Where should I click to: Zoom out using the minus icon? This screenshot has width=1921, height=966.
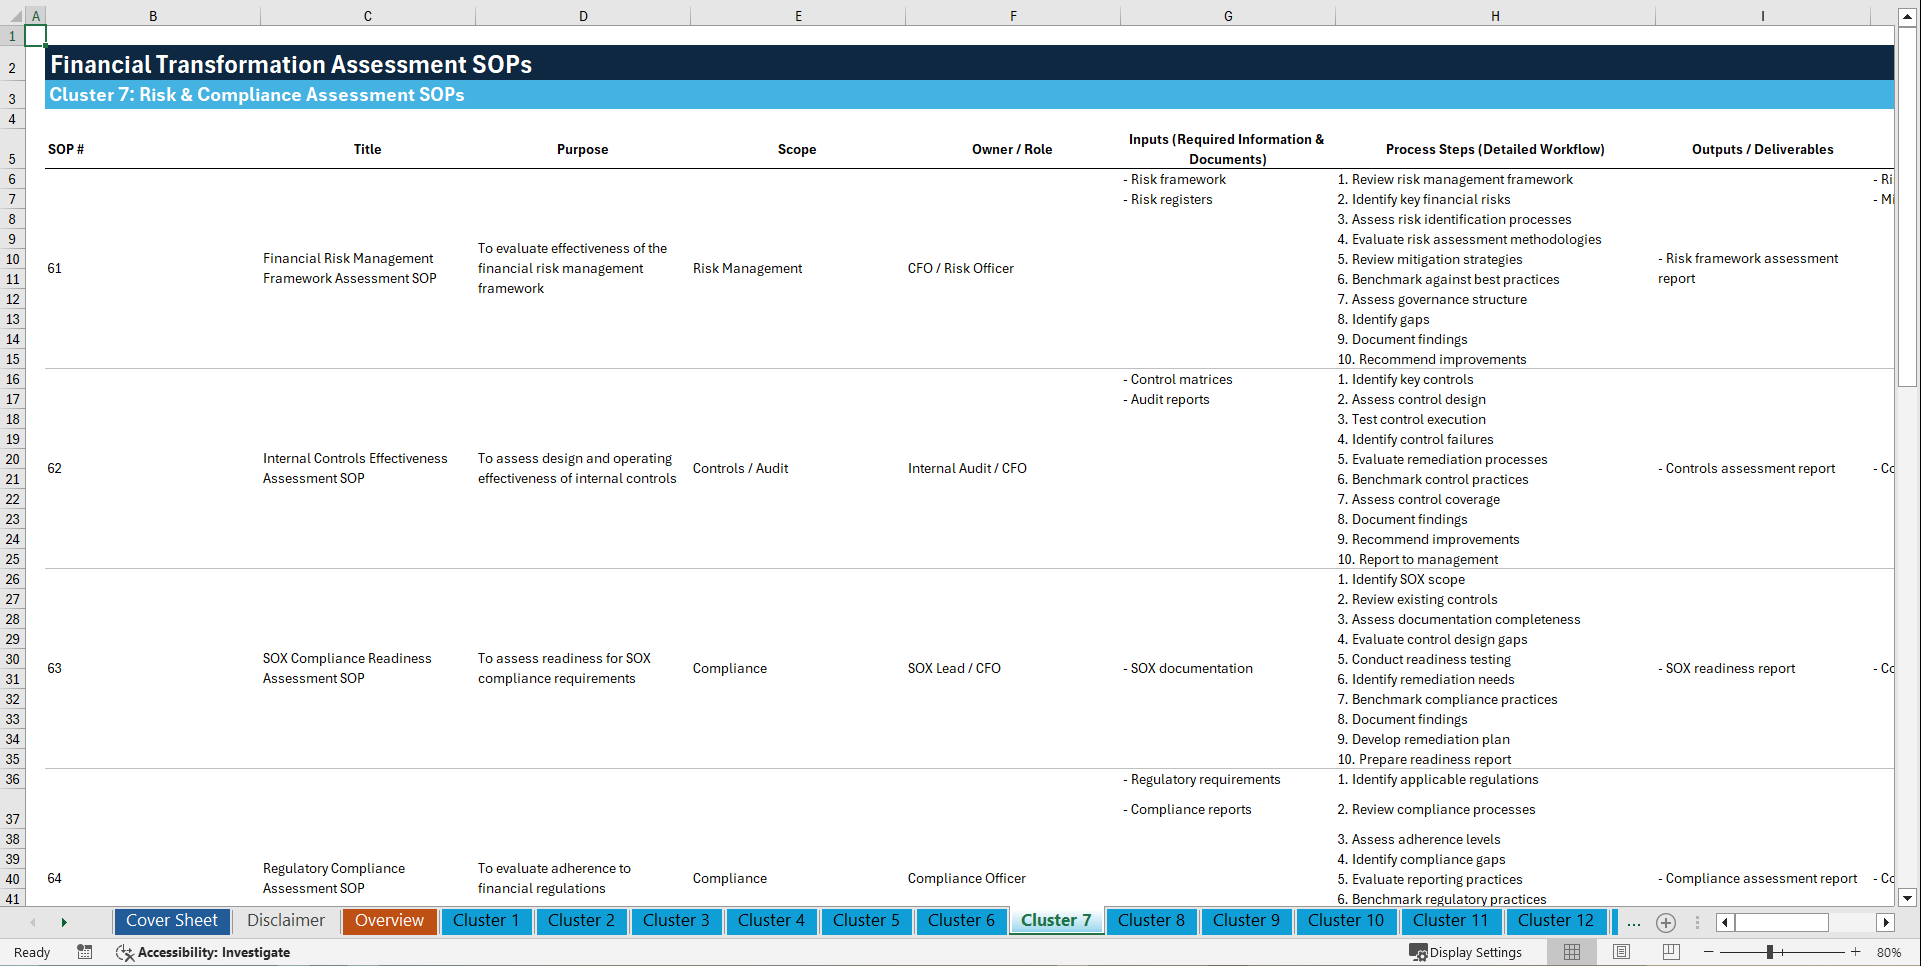point(1709,952)
